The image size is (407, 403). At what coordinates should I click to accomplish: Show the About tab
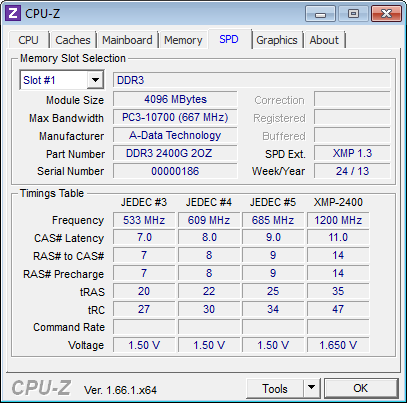coord(324,40)
